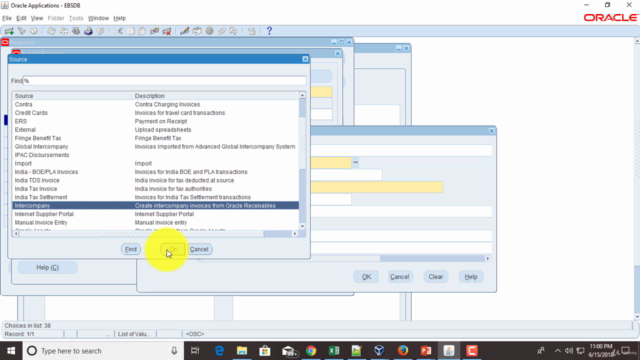640x360 pixels.
Task: Click the long yellow Parameters field
Action: (x=377, y=187)
